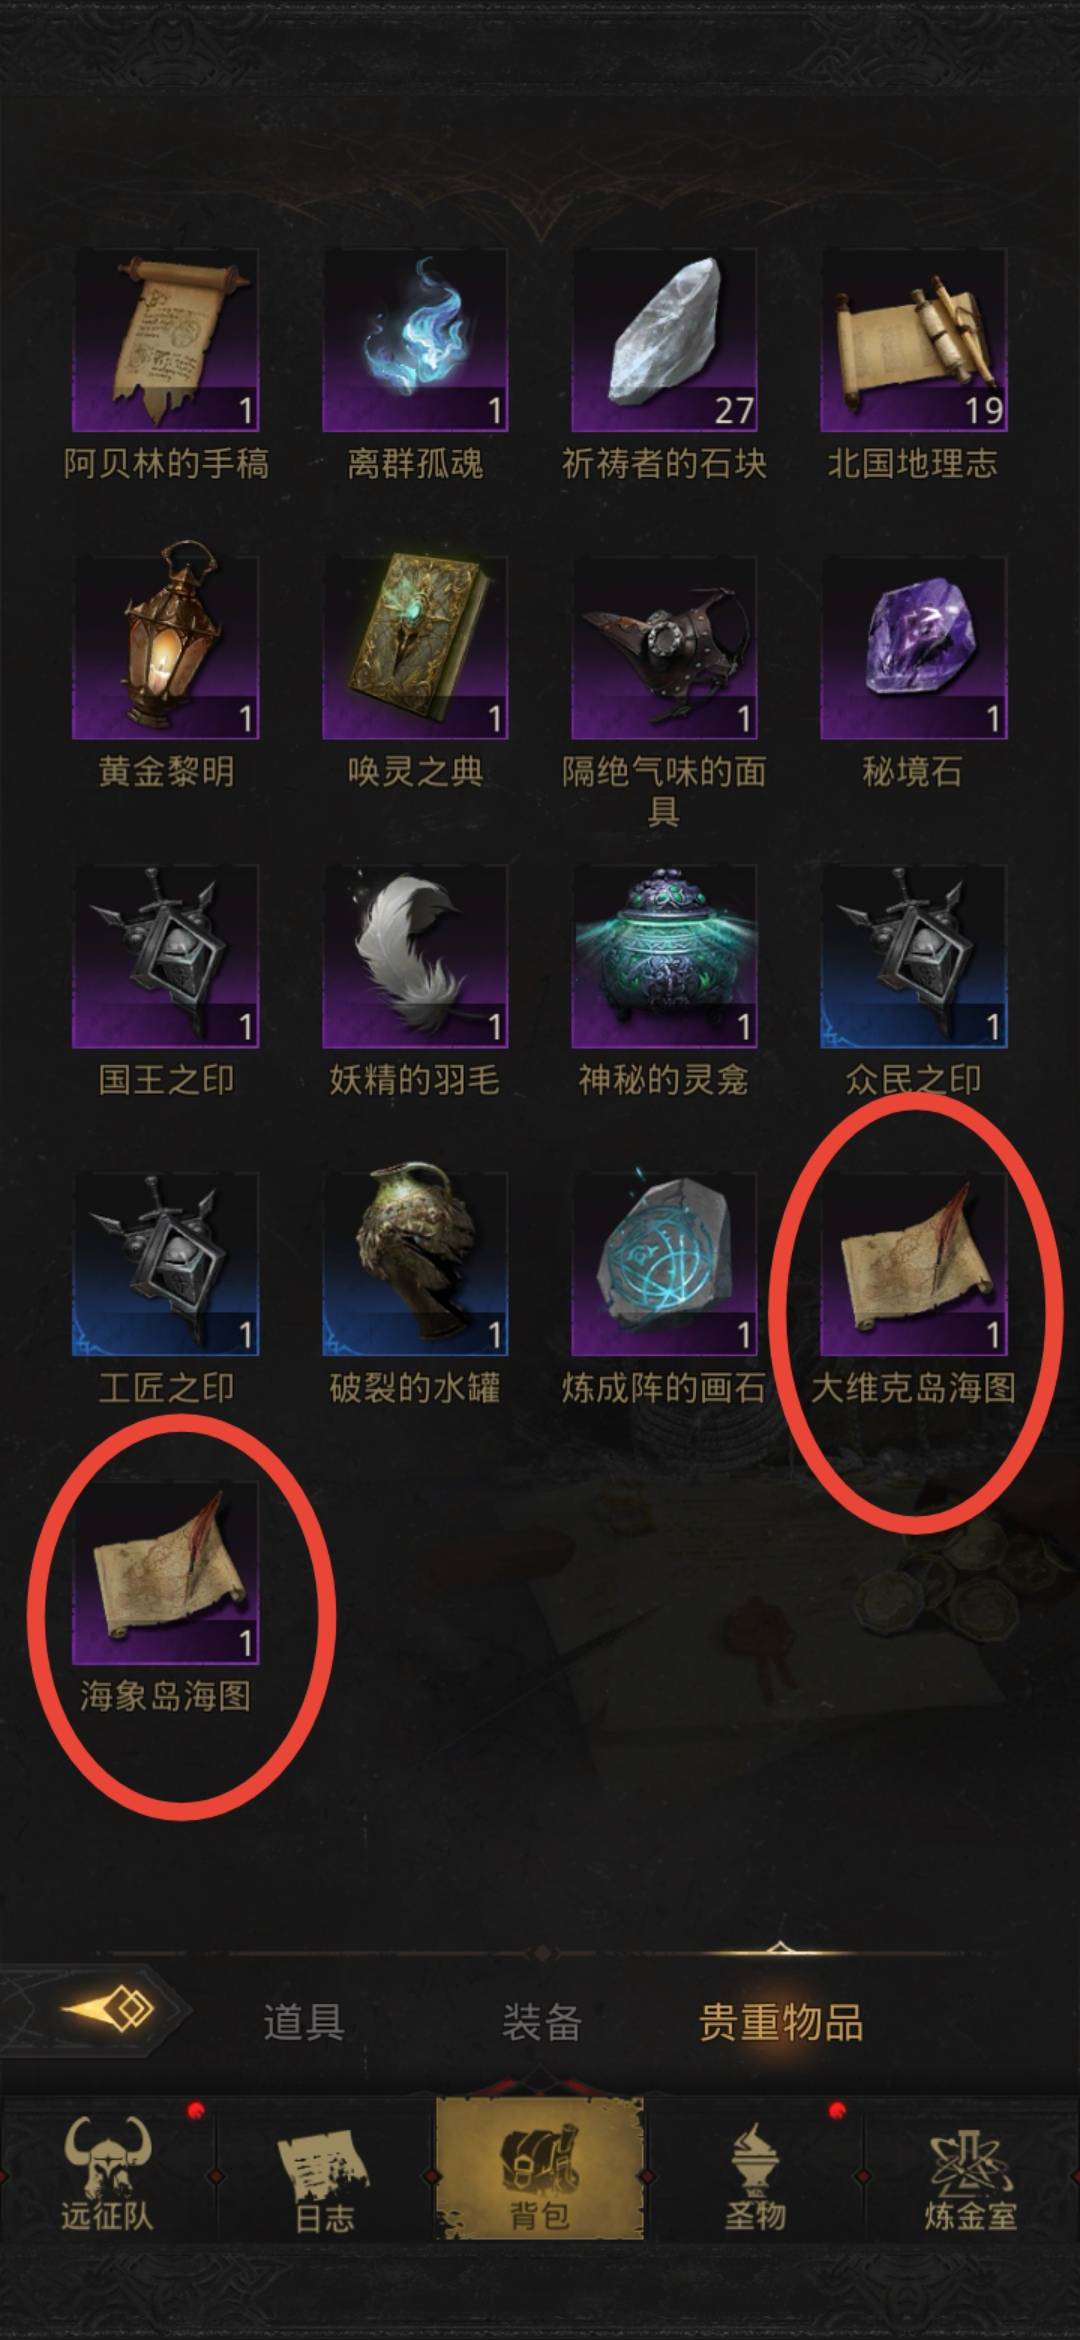This screenshot has height=2340, width=1080.
Task: Open the 大维克岛海图 map item
Action: 913,1264
